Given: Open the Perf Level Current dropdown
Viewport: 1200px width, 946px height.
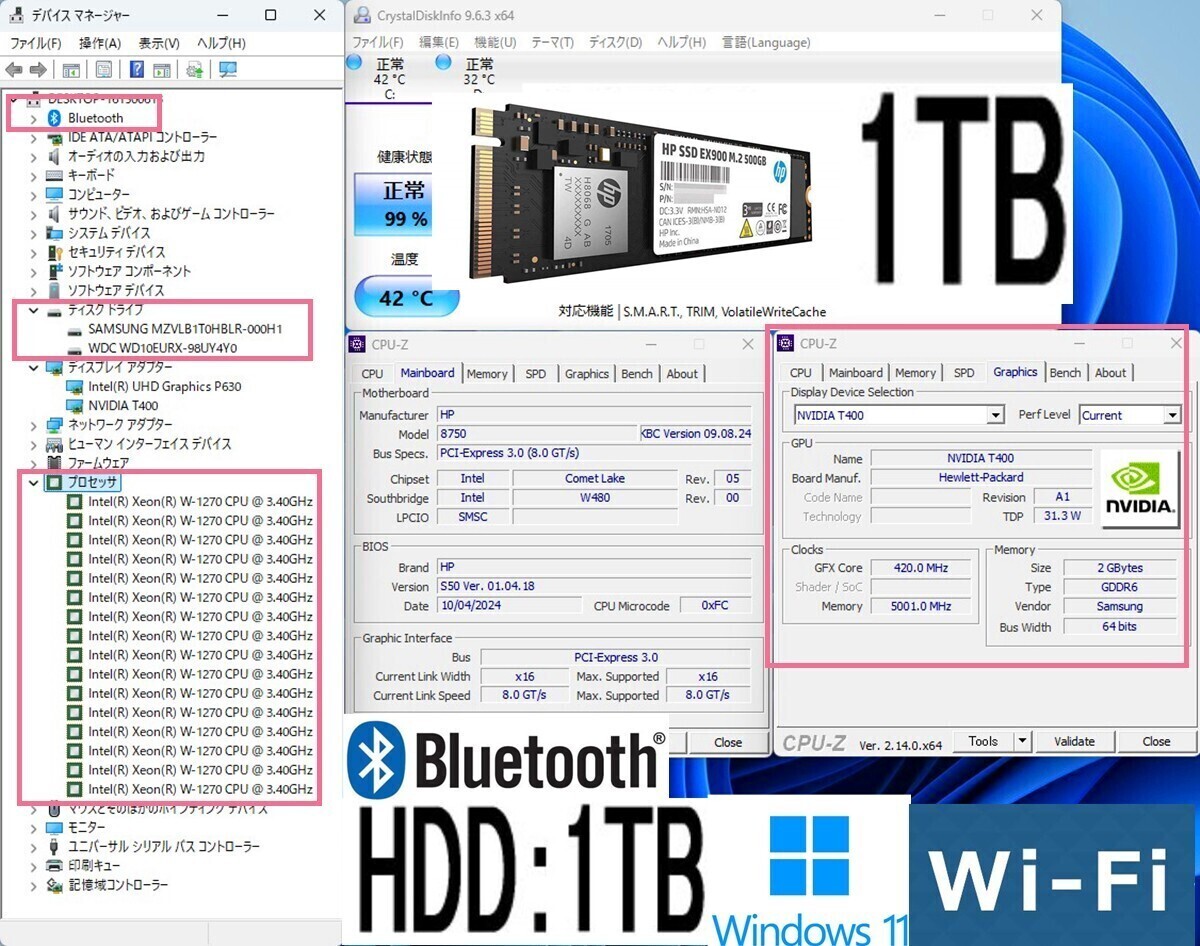Looking at the screenshot, I should point(1173,415).
